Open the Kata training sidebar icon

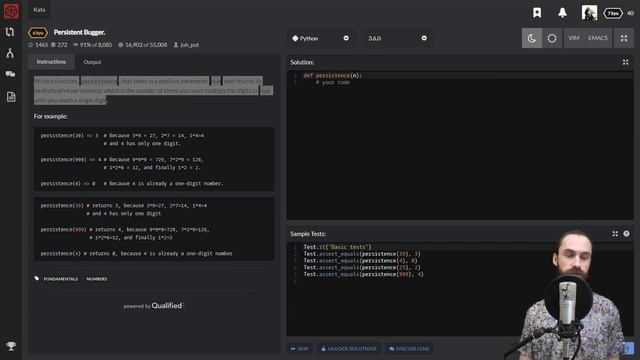(x=10, y=32)
